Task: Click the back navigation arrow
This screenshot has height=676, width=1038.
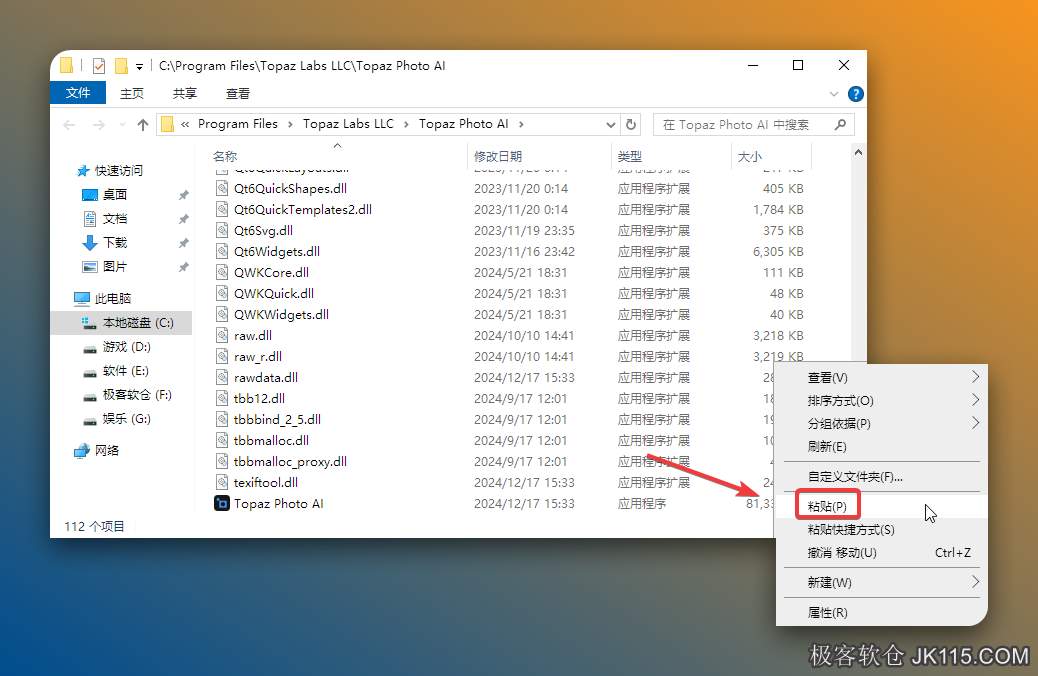Action: (x=70, y=124)
